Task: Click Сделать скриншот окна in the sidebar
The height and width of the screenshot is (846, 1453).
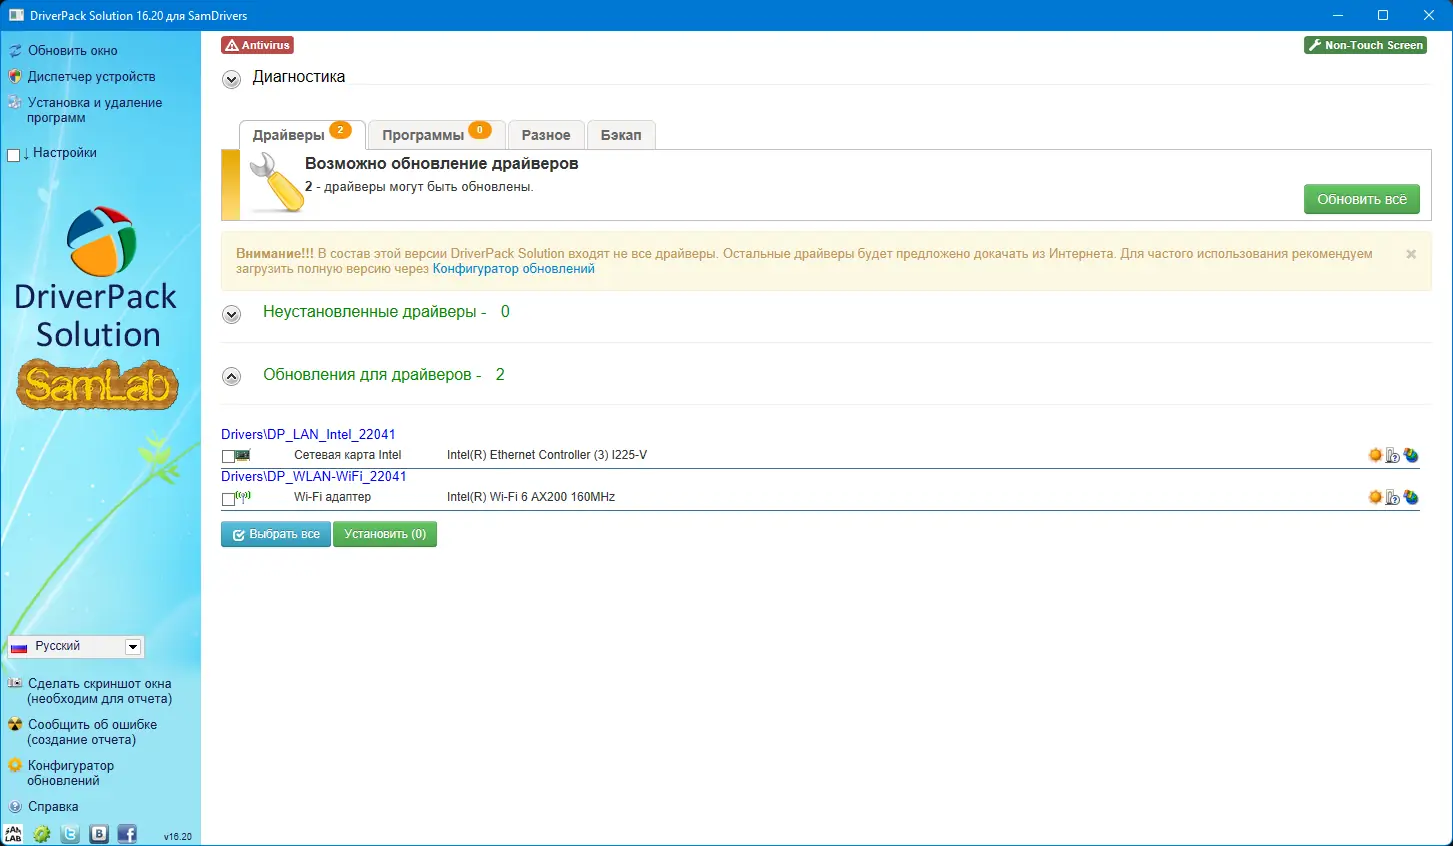Action: click(x=100, y=691)
